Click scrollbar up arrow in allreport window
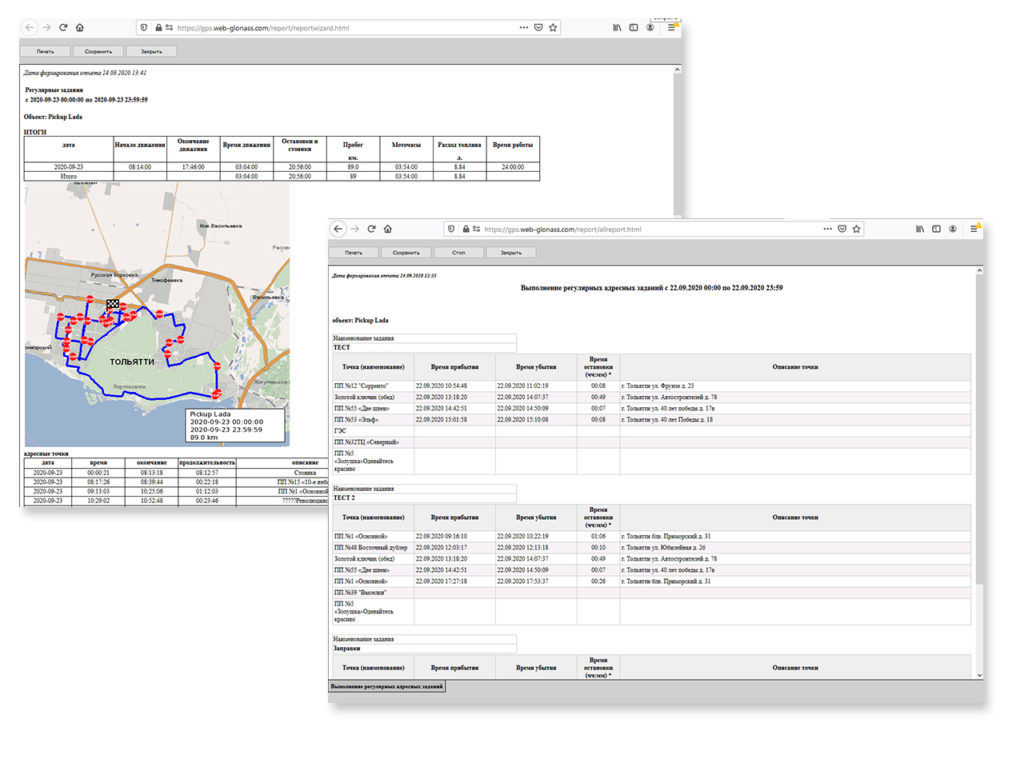The height and width of the screenshot is (759, 1024). pyautogui.click(x=979, y=270)
